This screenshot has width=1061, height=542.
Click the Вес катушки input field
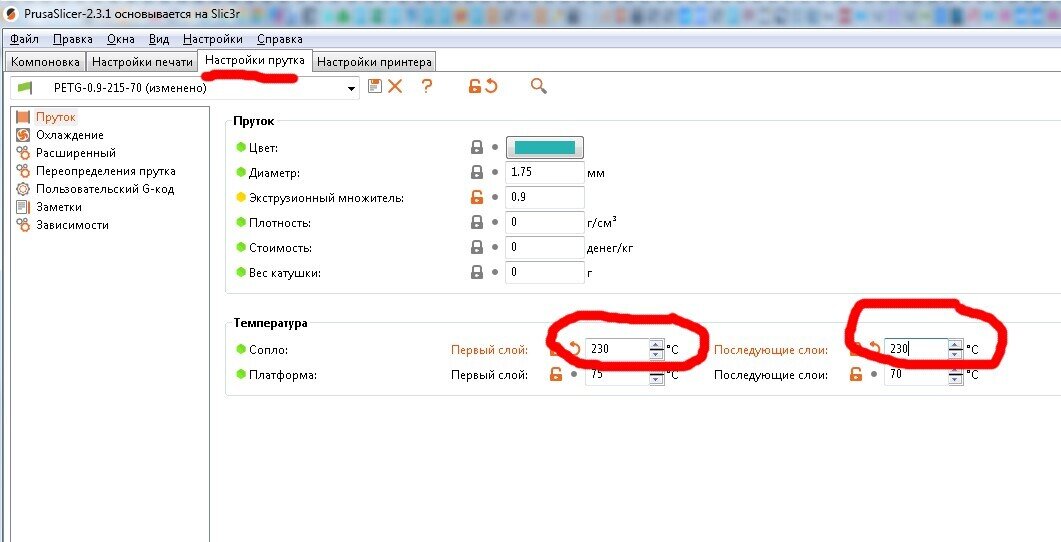click(545, 273)
